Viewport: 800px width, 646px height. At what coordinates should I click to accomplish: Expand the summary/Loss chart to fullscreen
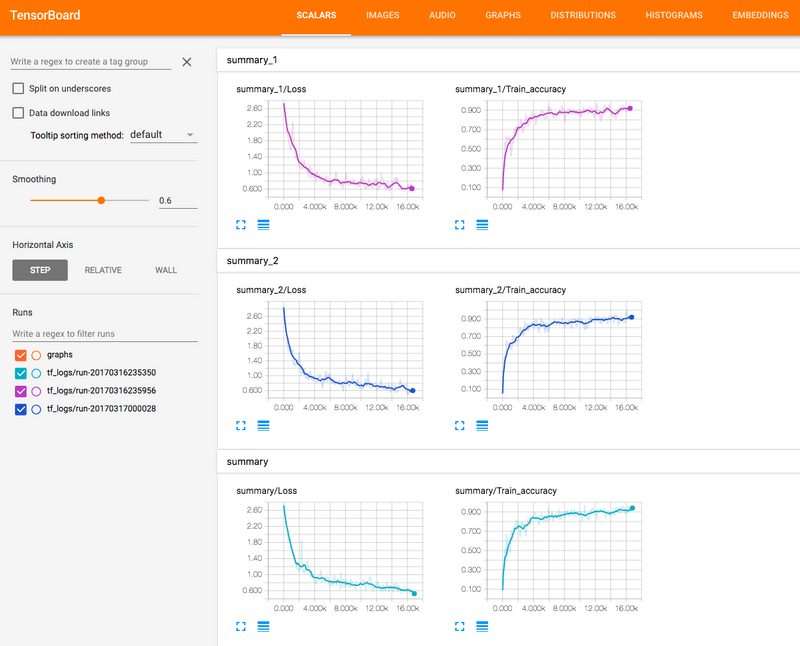pos(240,626)
